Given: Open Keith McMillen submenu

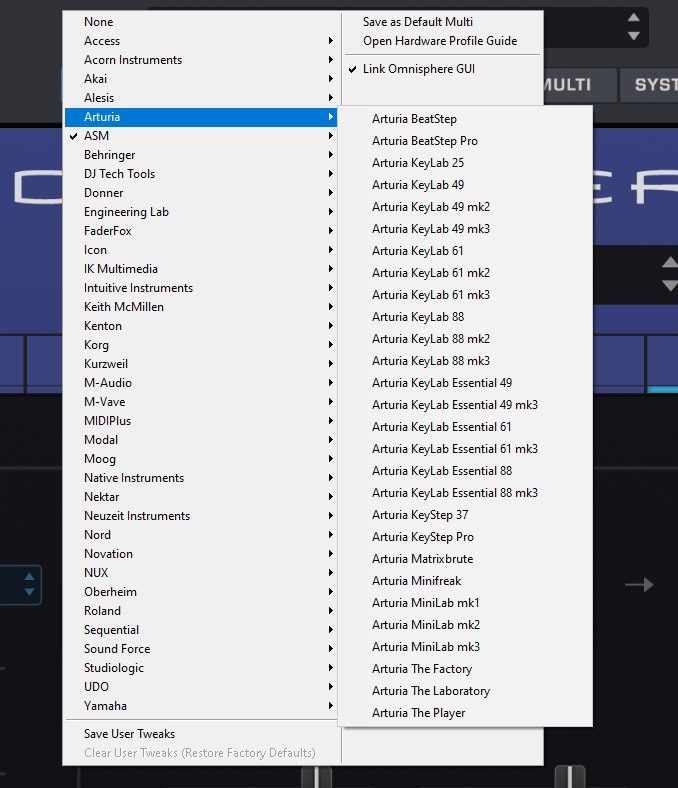Looking at the screenshot, I should pos(201,307).
